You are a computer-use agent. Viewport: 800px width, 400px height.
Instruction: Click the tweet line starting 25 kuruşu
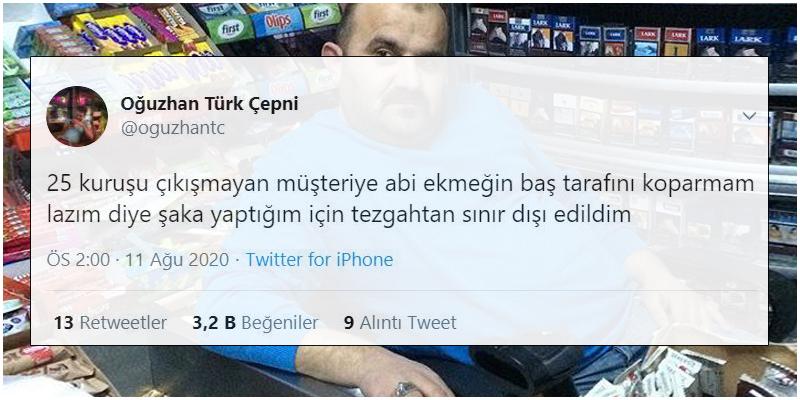click(400, 184)
